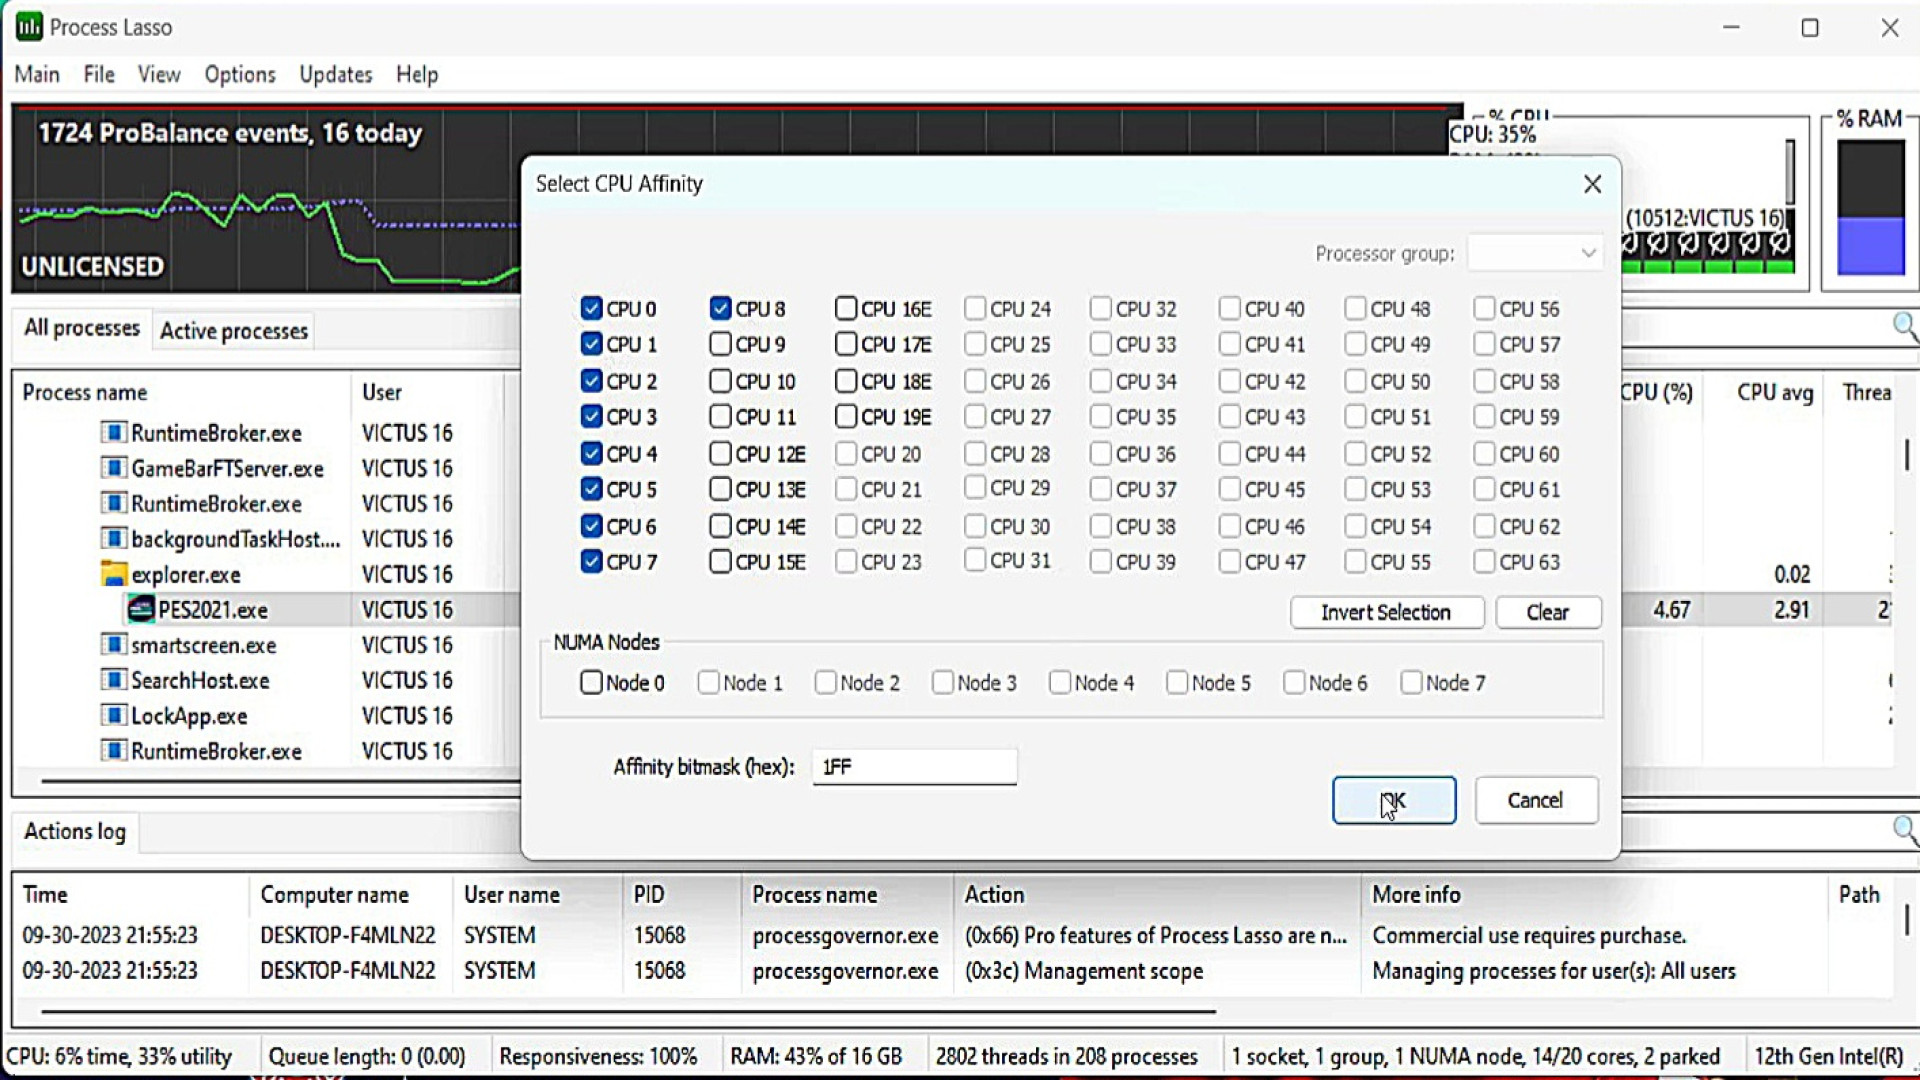Click the Actions log horizontal scrollbar

click(628, 1011)
